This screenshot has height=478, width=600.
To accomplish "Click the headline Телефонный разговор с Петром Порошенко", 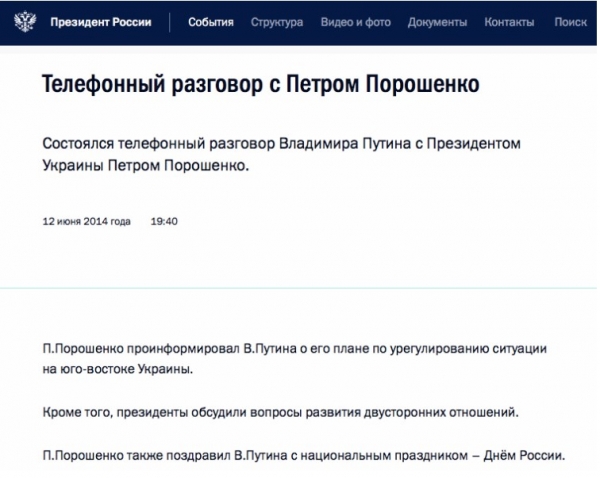I will pos(261,84).
